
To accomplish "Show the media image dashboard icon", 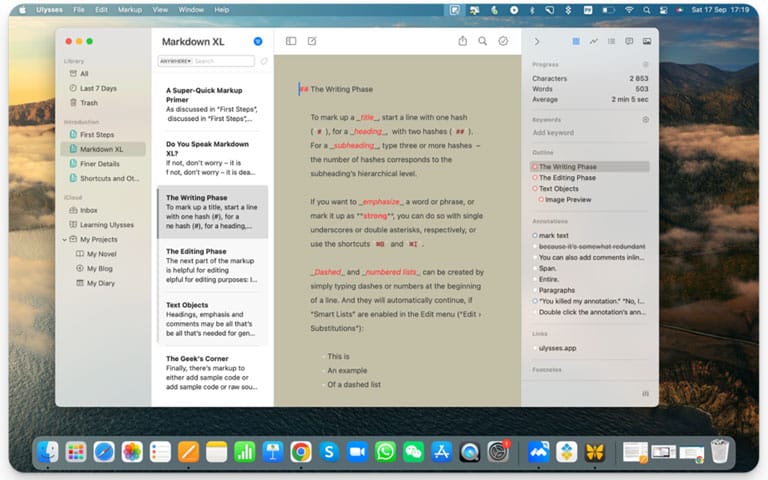I will pos(647,42).
